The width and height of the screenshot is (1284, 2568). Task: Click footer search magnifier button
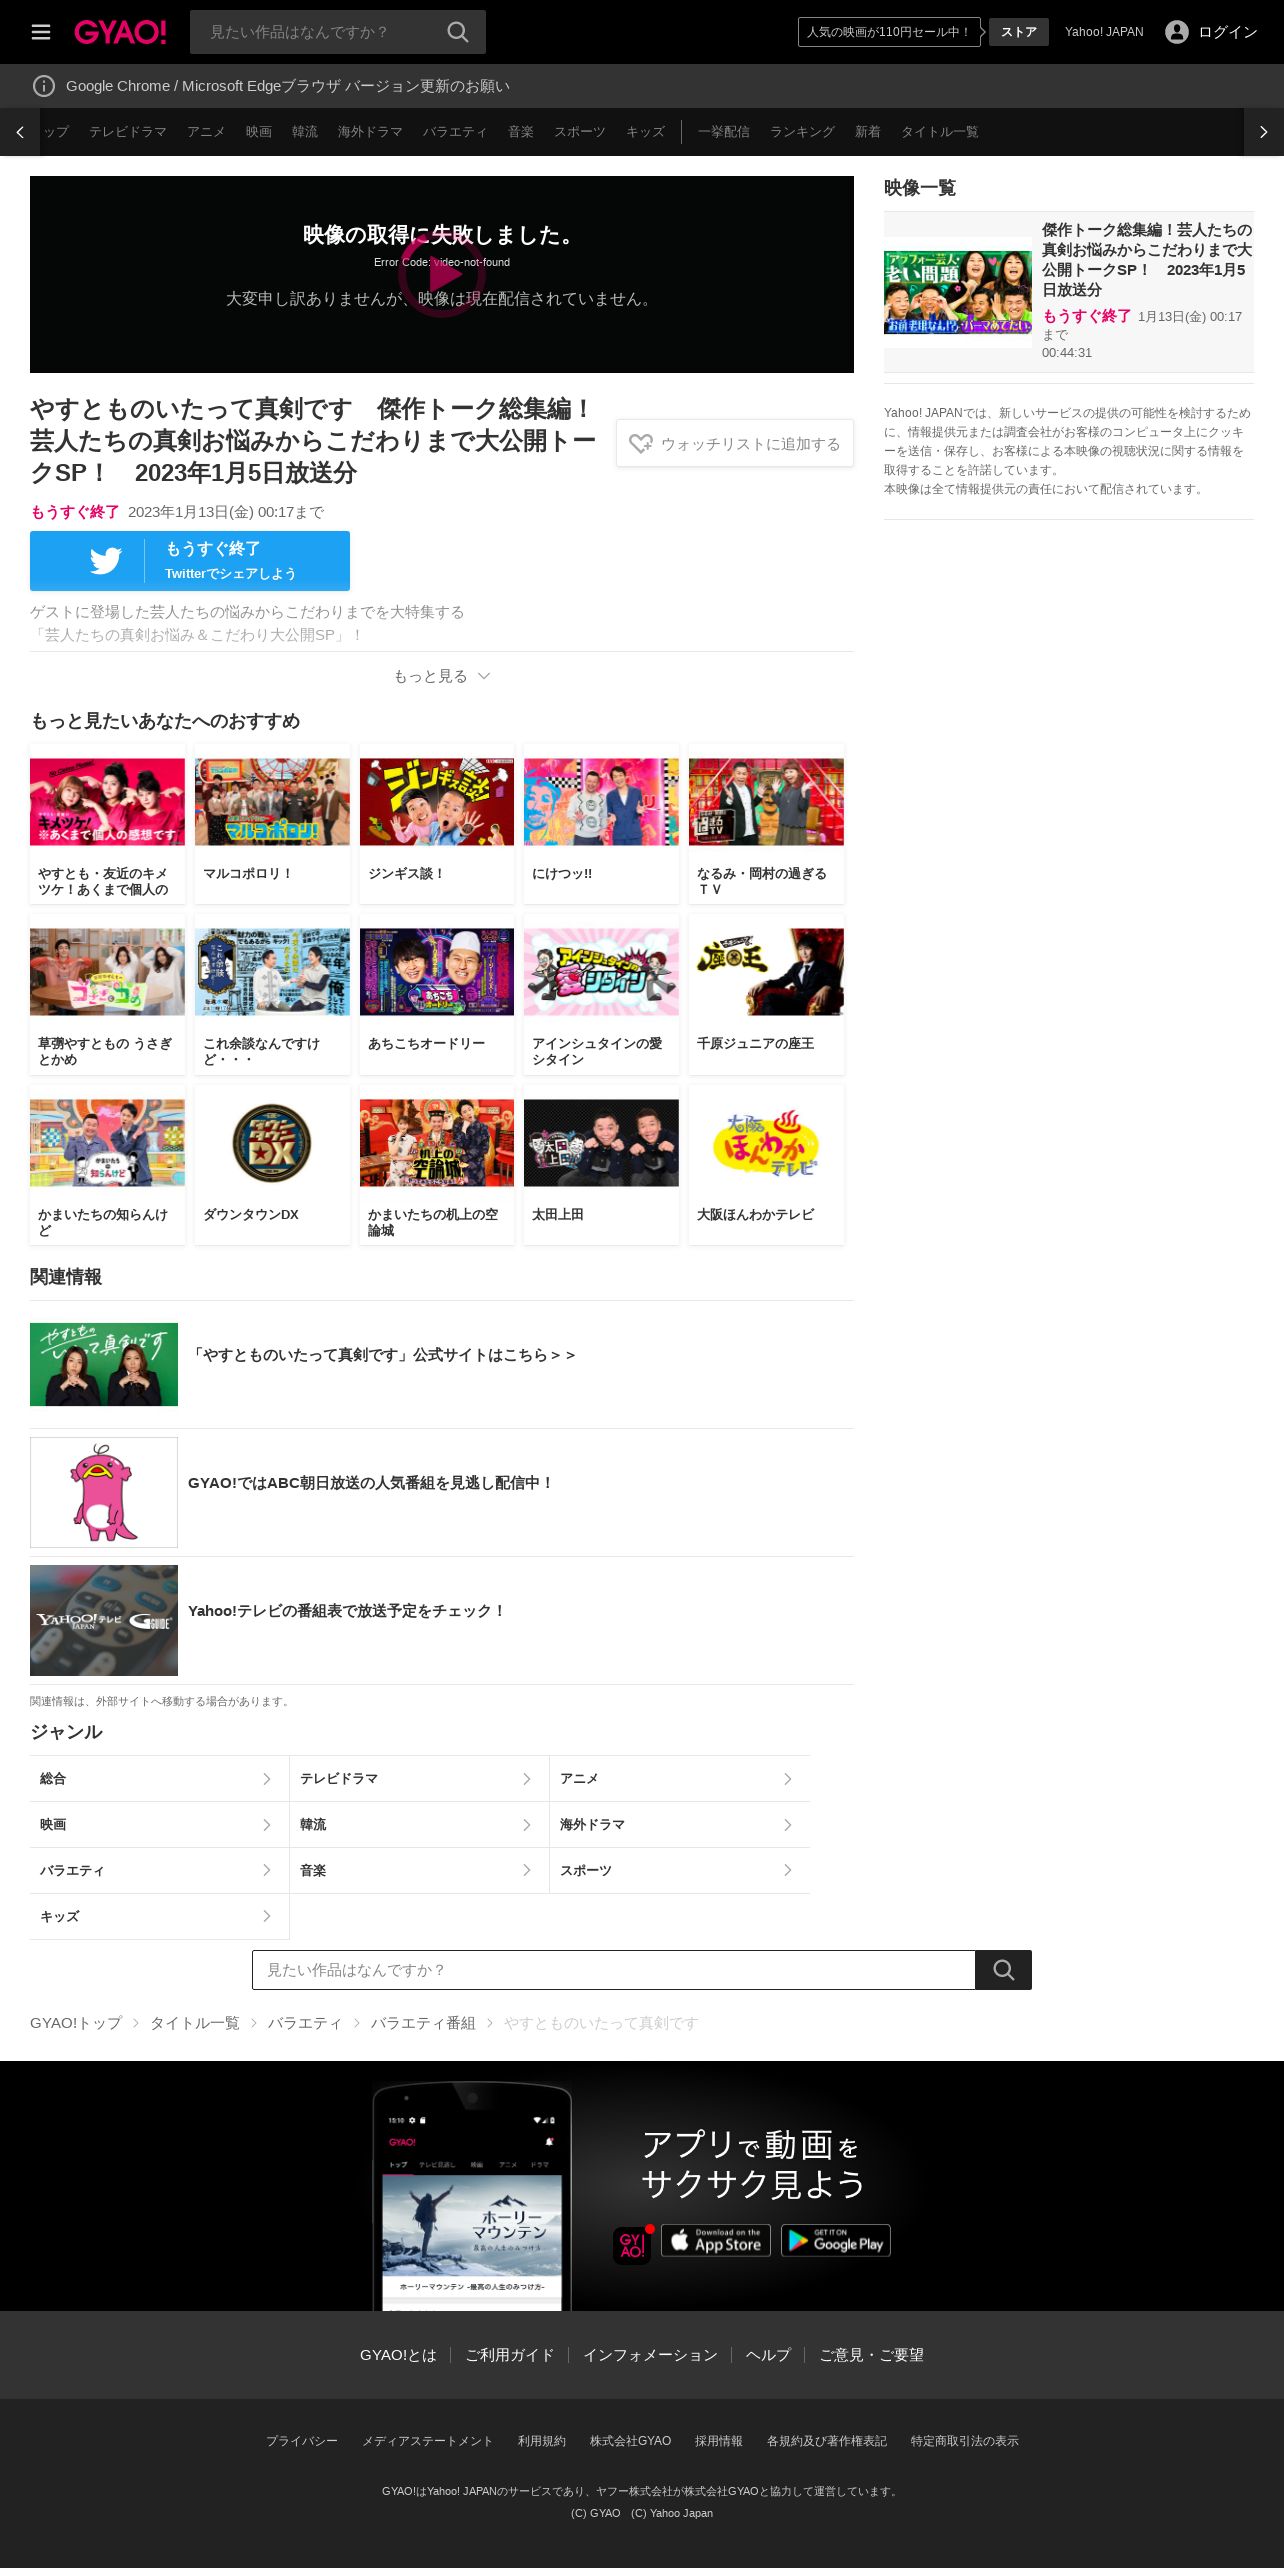1003,1969
